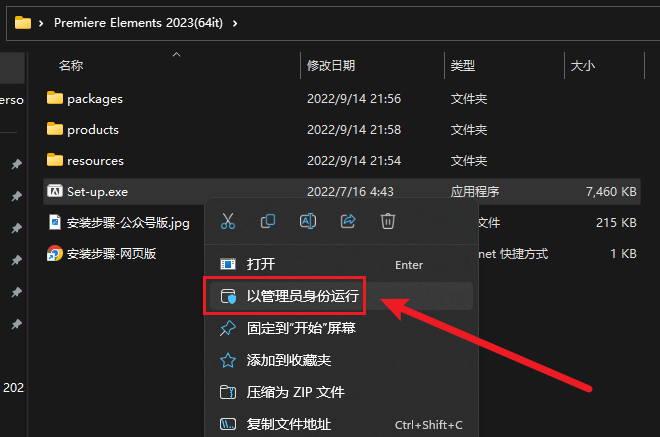Choose 固定到"开始"屏幕 menu entry
Viewport: 660px width, 437px height.
[341, 328]
